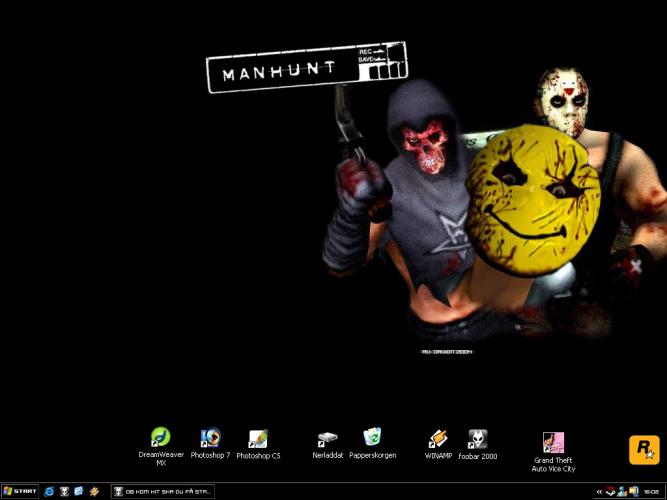
Task: Click the third quick launch icon
Action: [79, 491]
